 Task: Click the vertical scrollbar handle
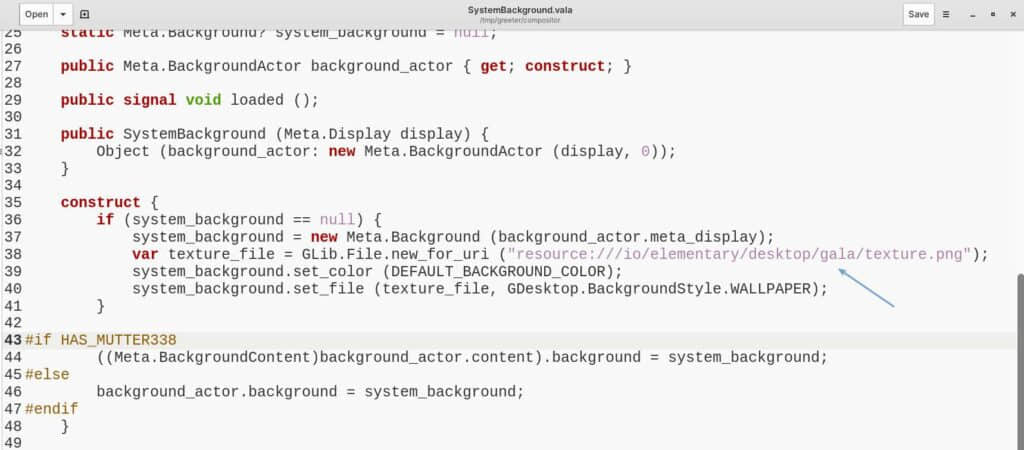(1019, 360)
